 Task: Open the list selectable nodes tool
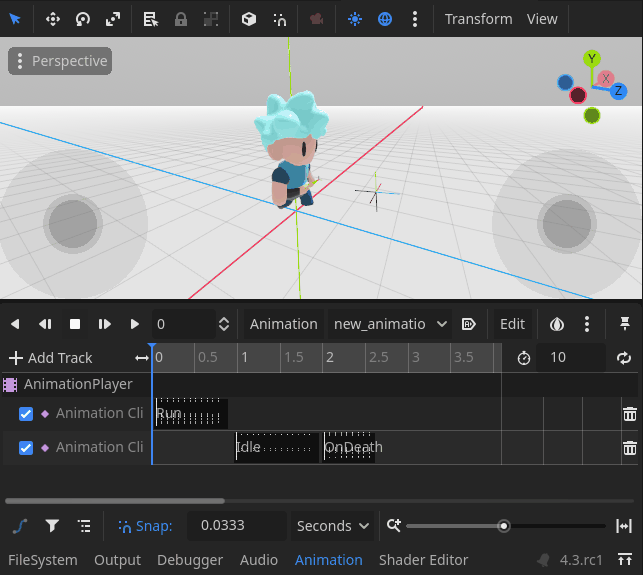pos(150,19)
